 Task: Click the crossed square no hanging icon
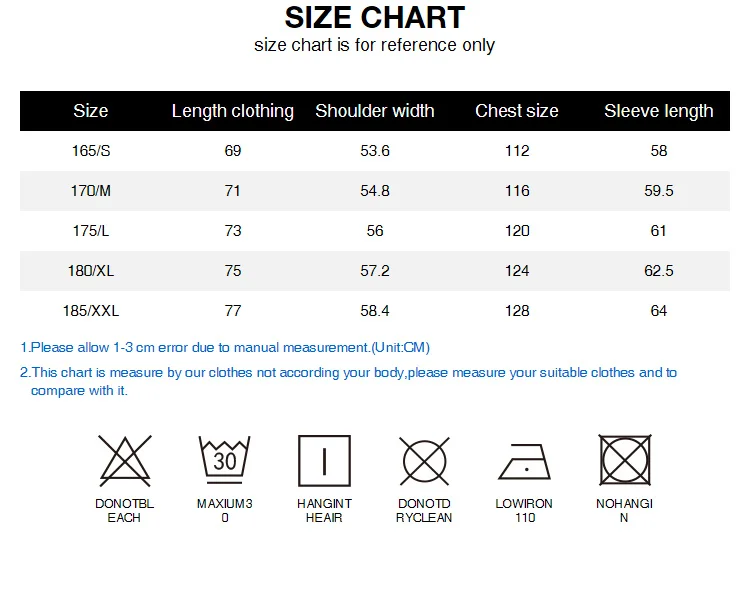click(x=625, y=460)
